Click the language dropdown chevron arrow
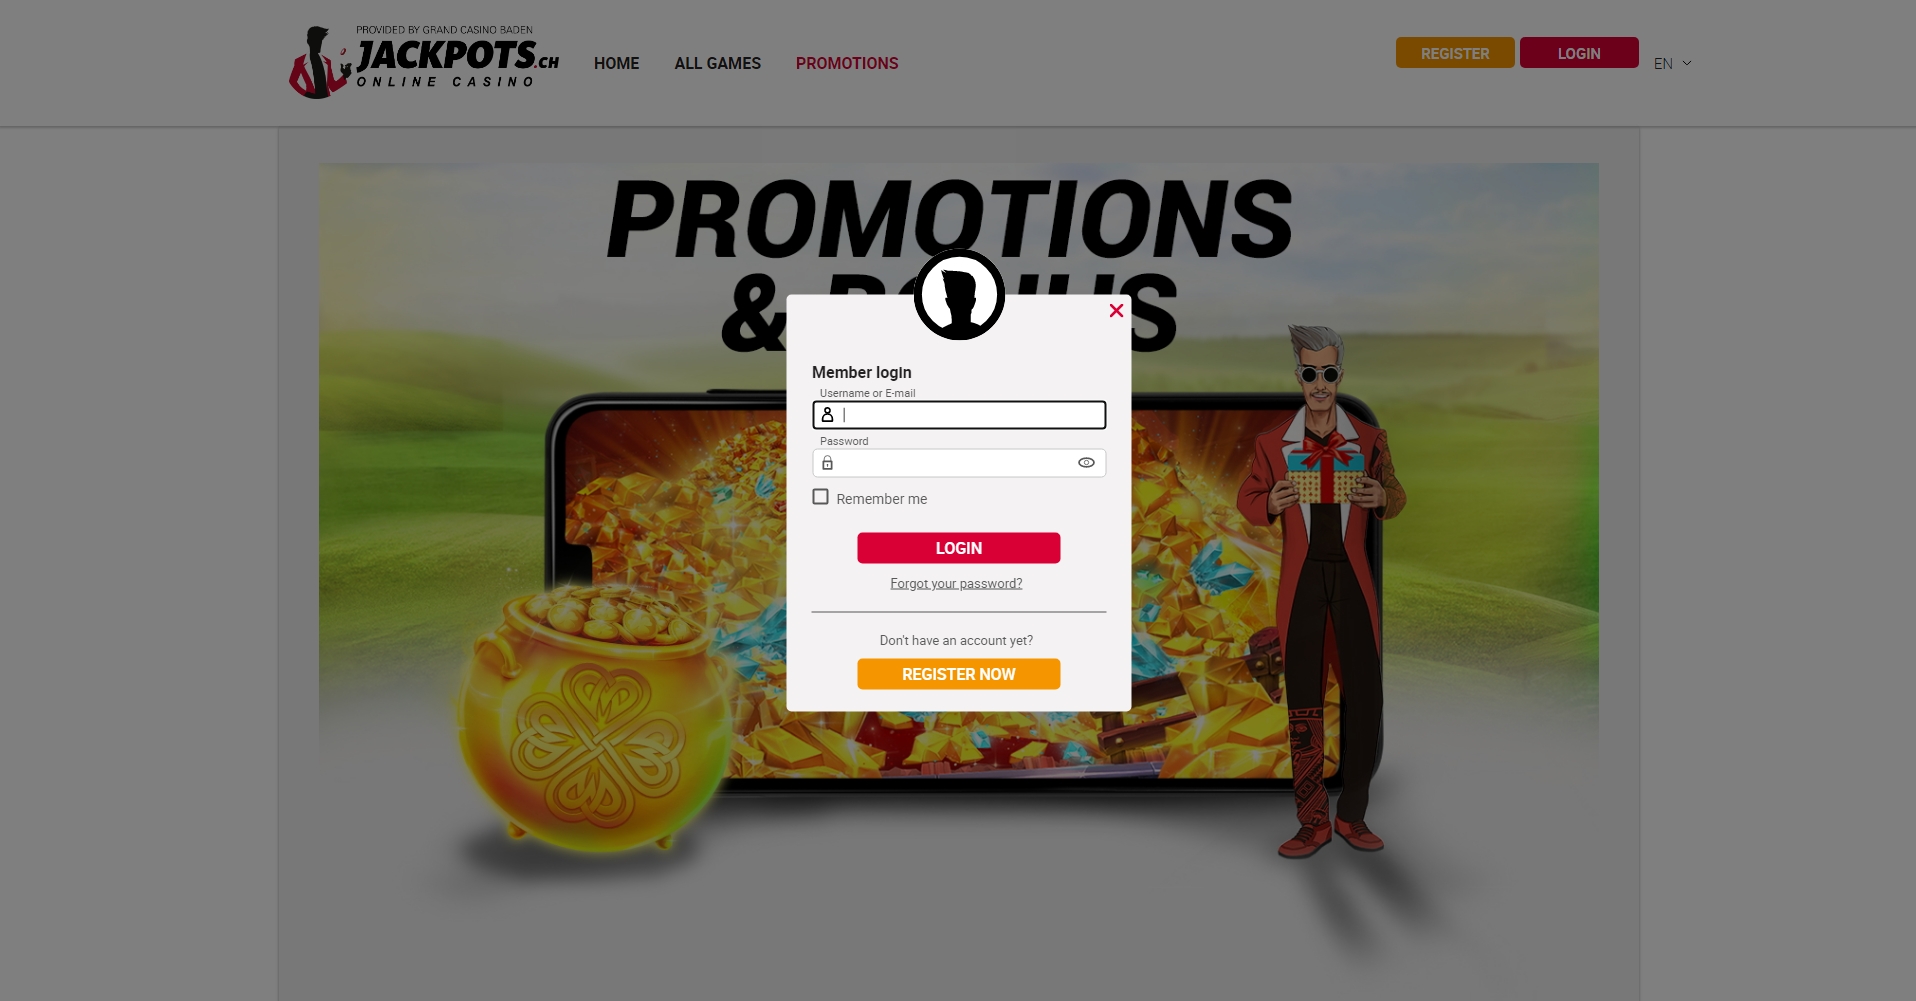 pos(1687,63)
